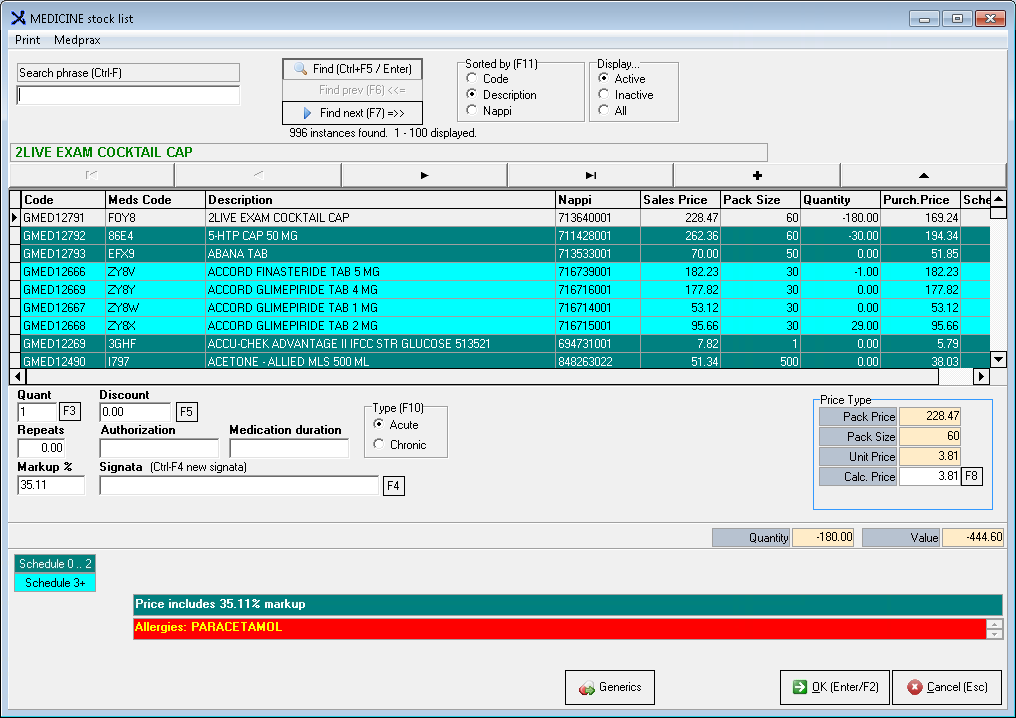Click the Search phrase input field
Viewport: 1016px width, 718px height.
coord(129,96)
